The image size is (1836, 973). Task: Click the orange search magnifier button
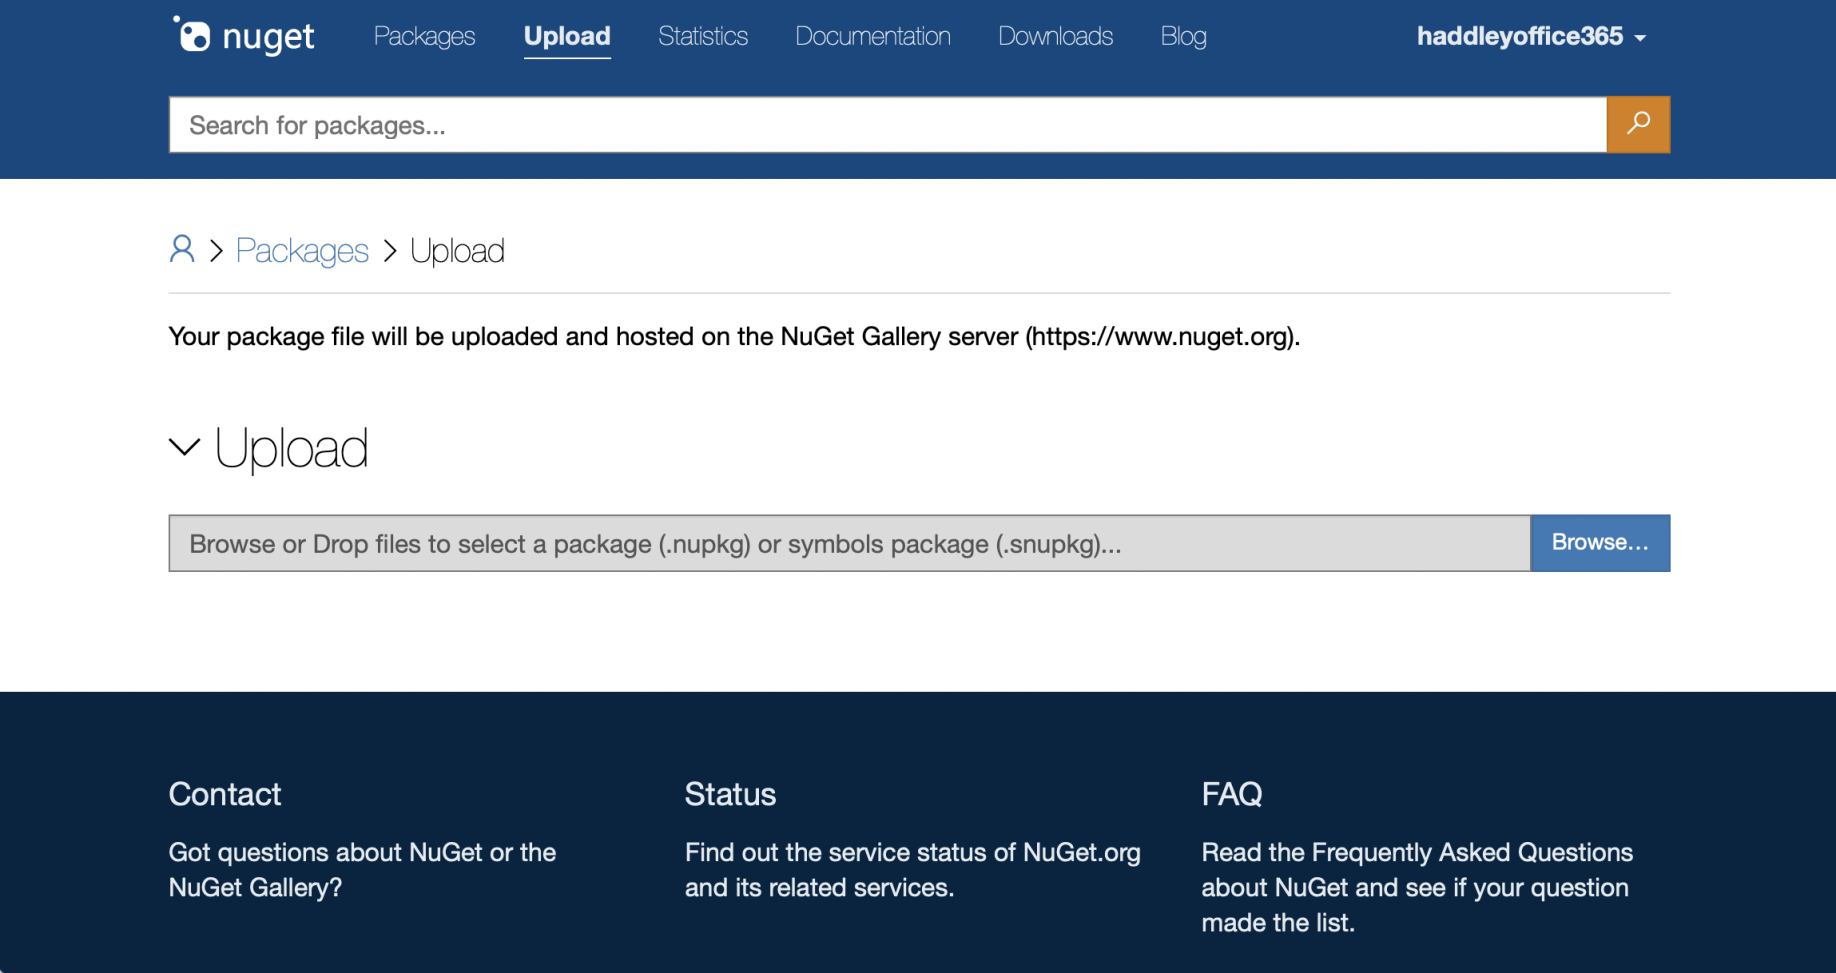coord(1637,124)
